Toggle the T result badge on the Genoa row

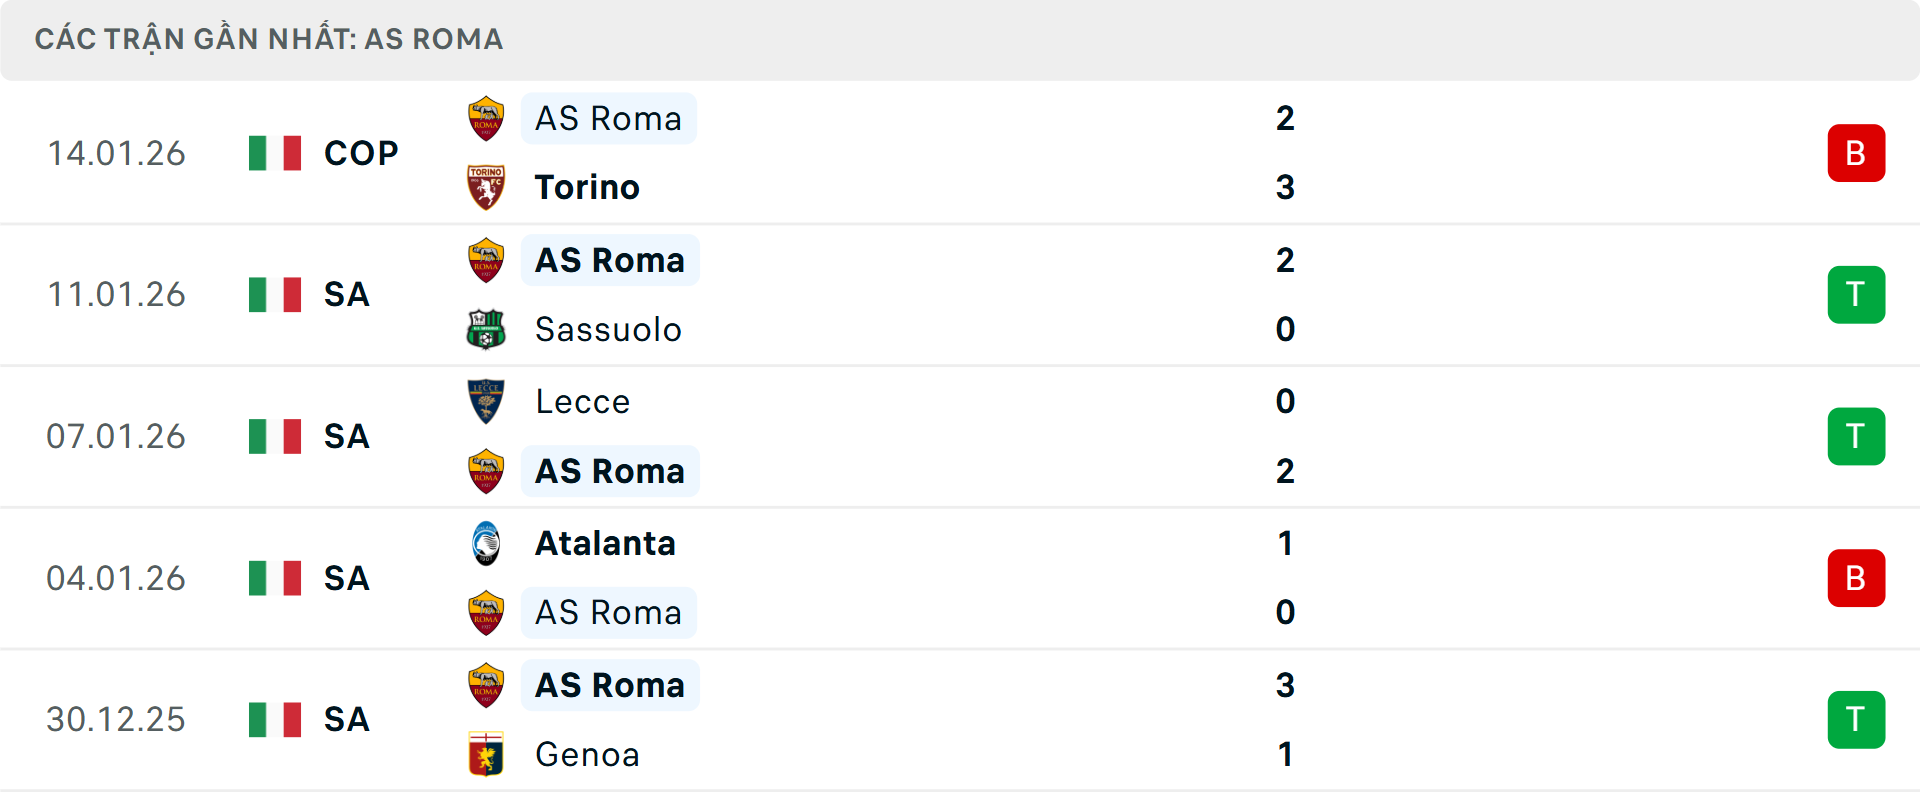click(x=1857, y=719)
